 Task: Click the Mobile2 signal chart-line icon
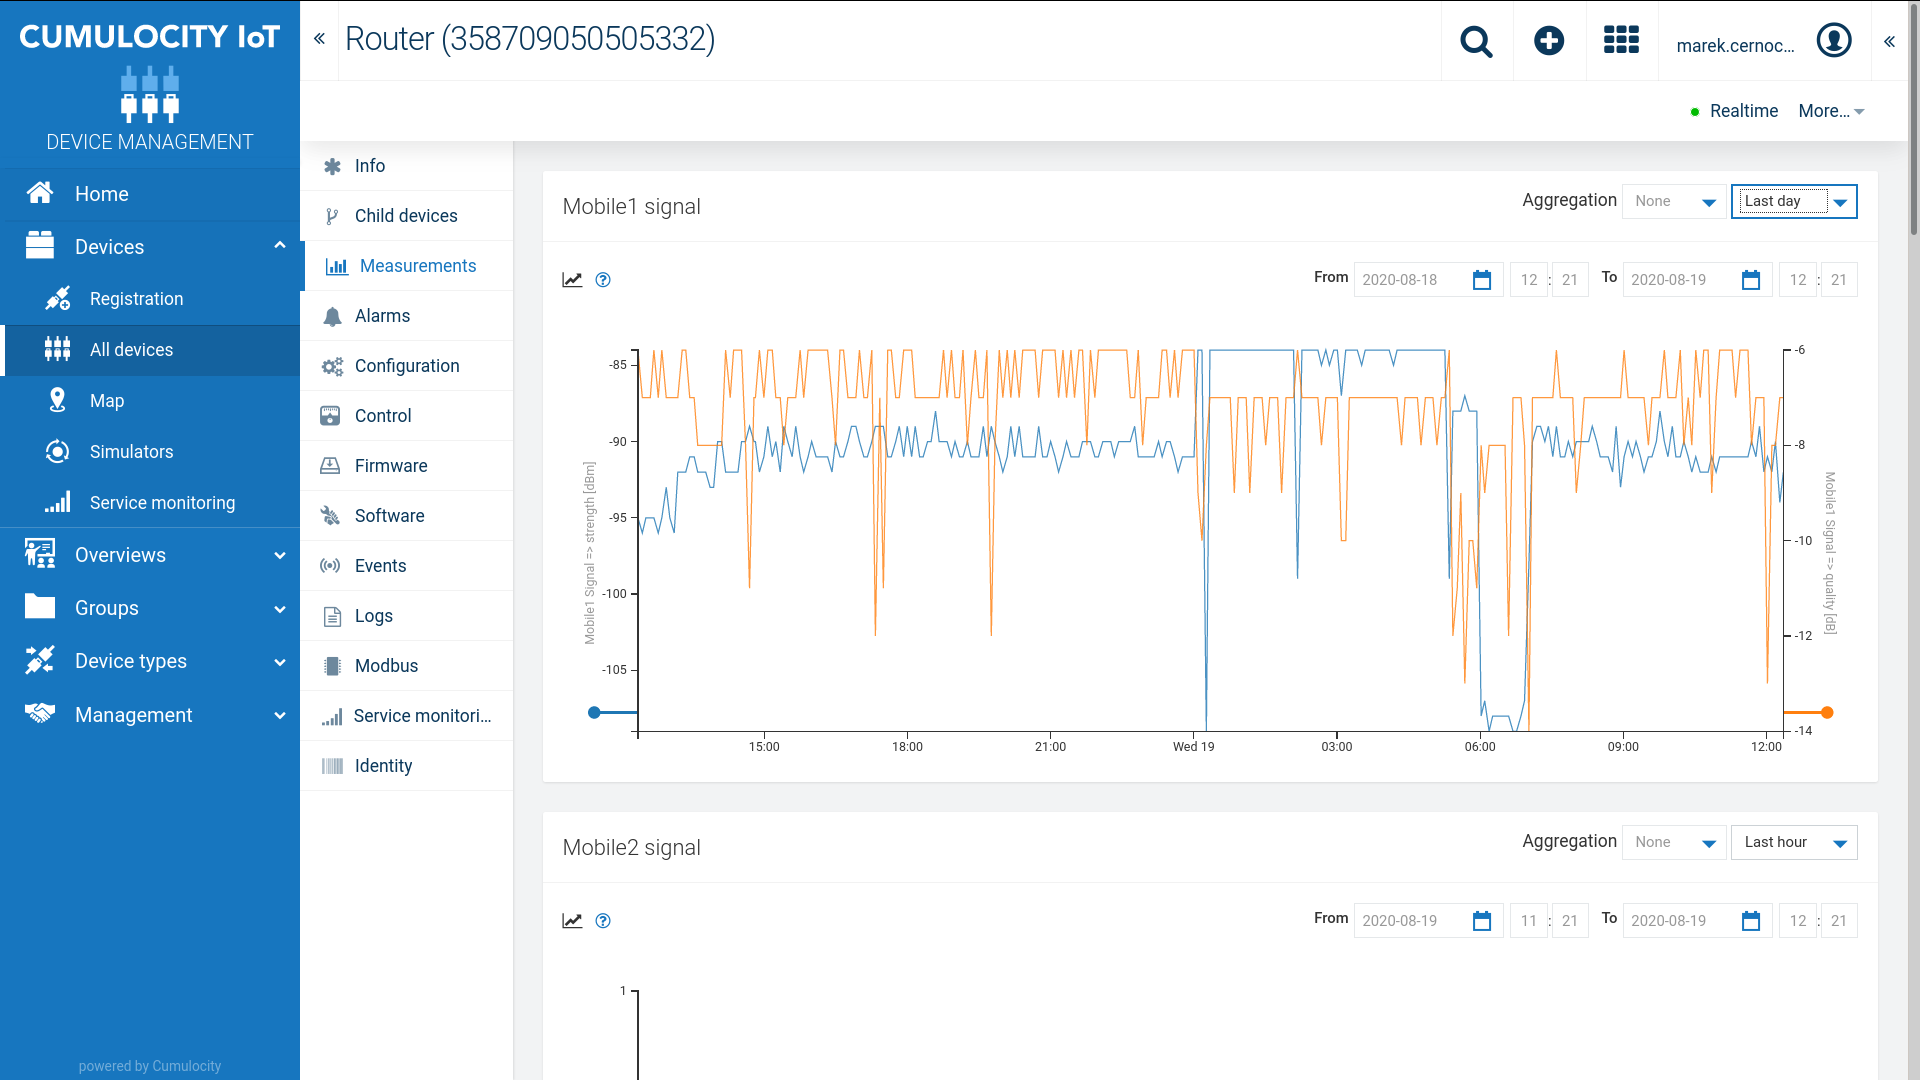572,921
